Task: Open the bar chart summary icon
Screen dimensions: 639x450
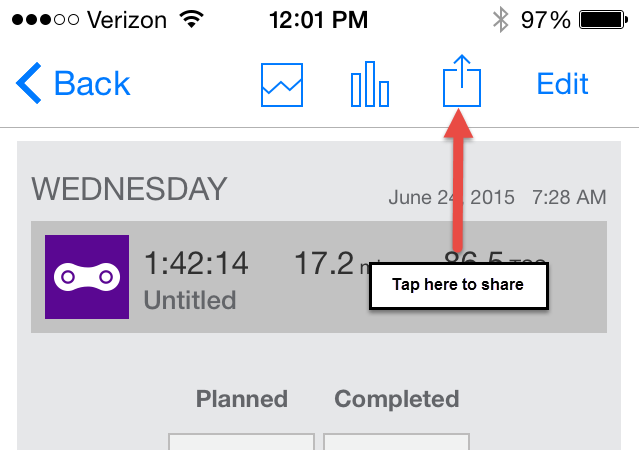Action: (370, 84)
